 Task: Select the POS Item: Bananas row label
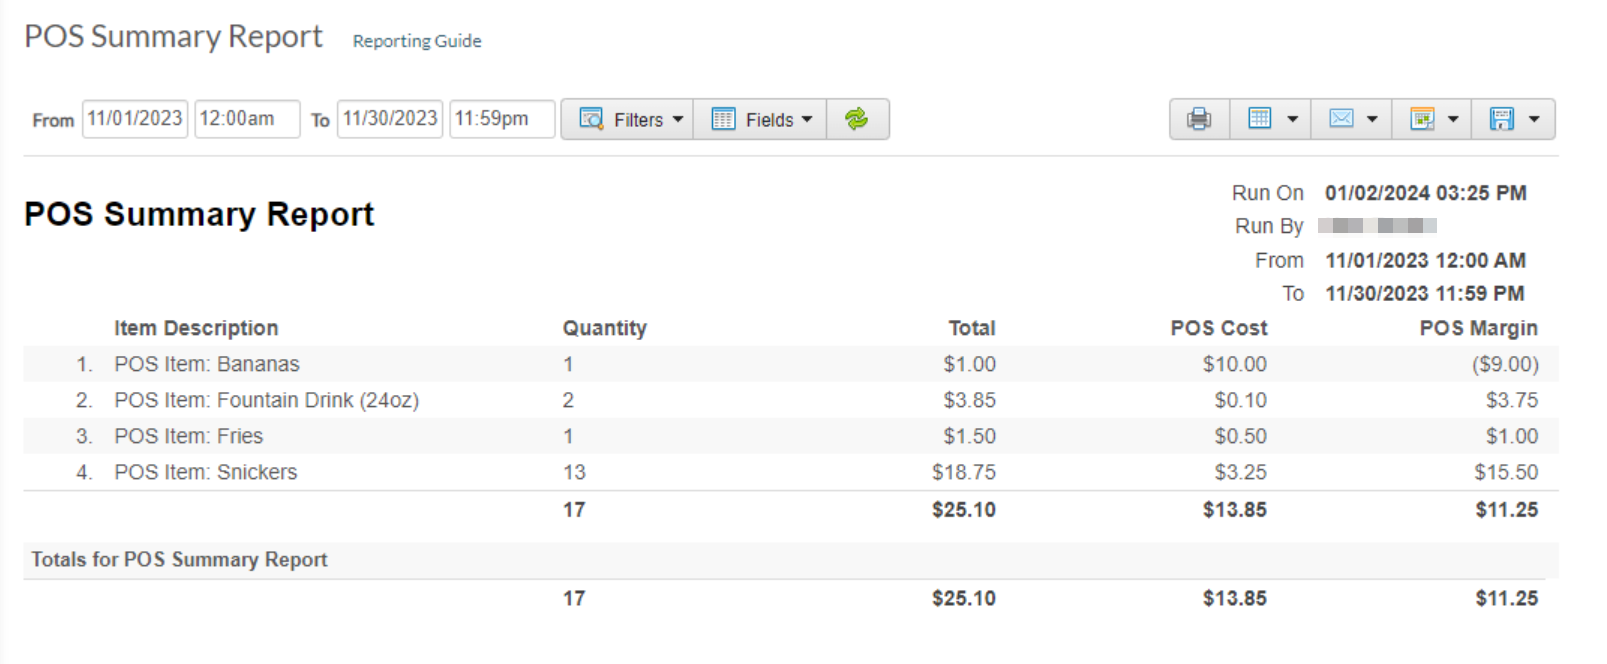tap(207, 364)
